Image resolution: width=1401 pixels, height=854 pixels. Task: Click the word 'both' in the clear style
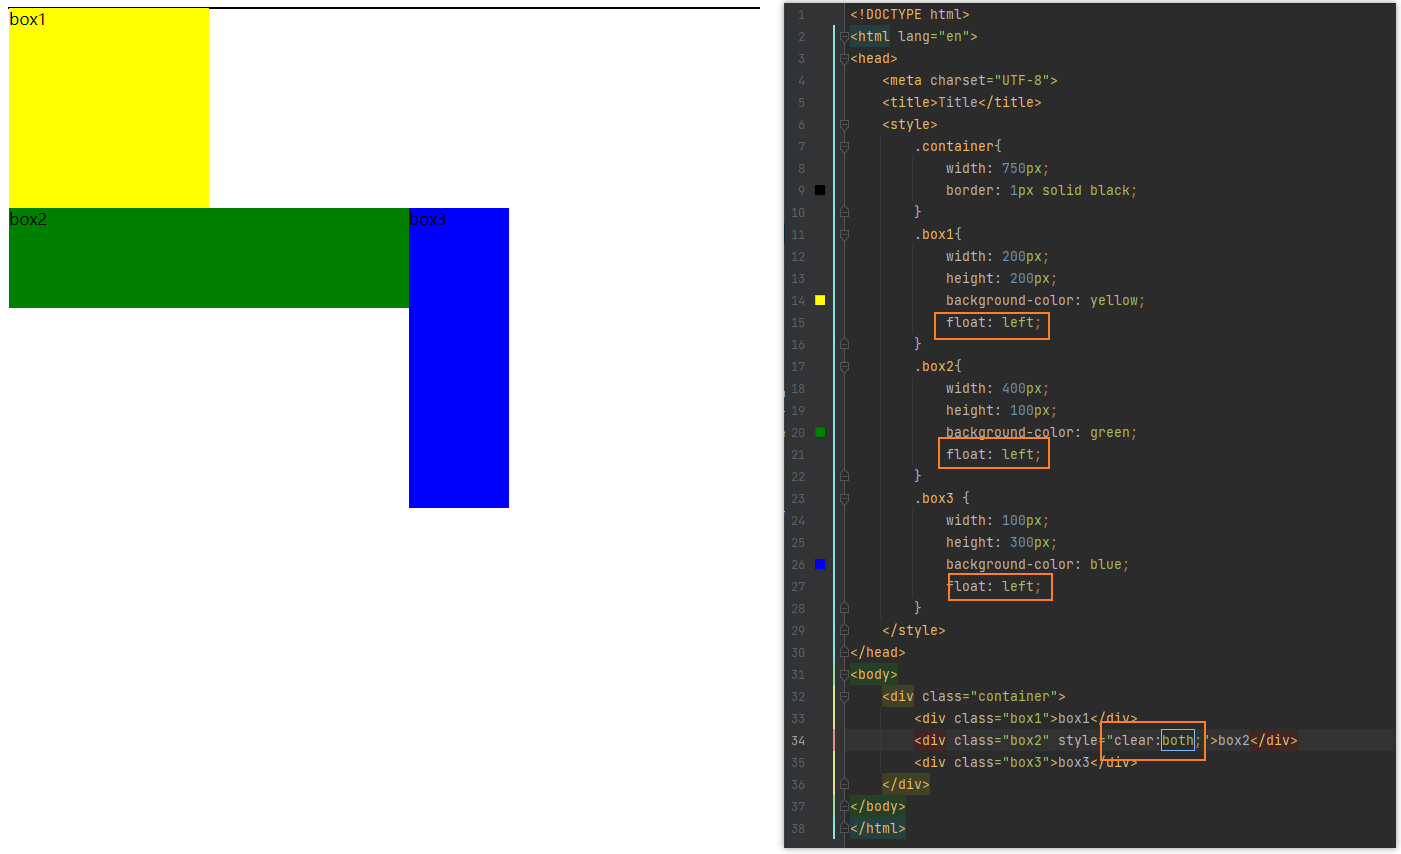[x=1178, y=741]
